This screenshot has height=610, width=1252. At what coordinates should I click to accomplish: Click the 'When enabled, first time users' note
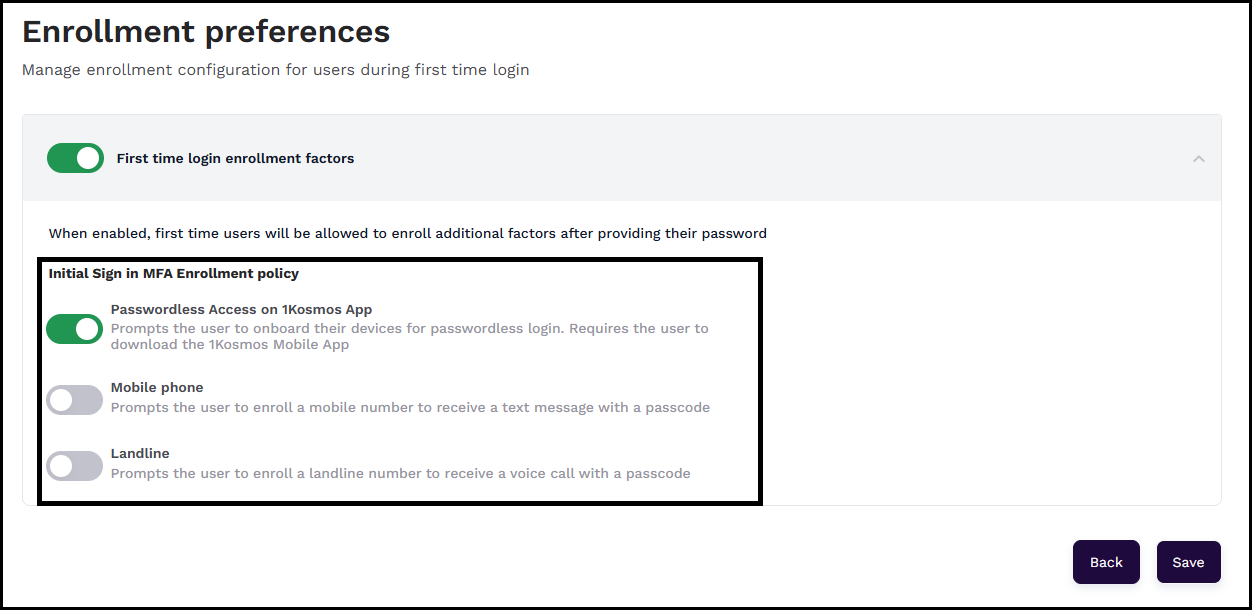tap(407, 234)
